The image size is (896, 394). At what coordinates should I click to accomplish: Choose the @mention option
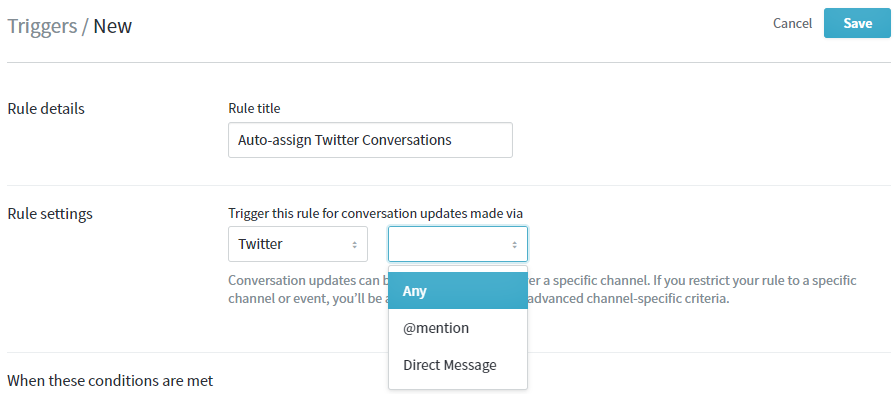tap(458, 328)
